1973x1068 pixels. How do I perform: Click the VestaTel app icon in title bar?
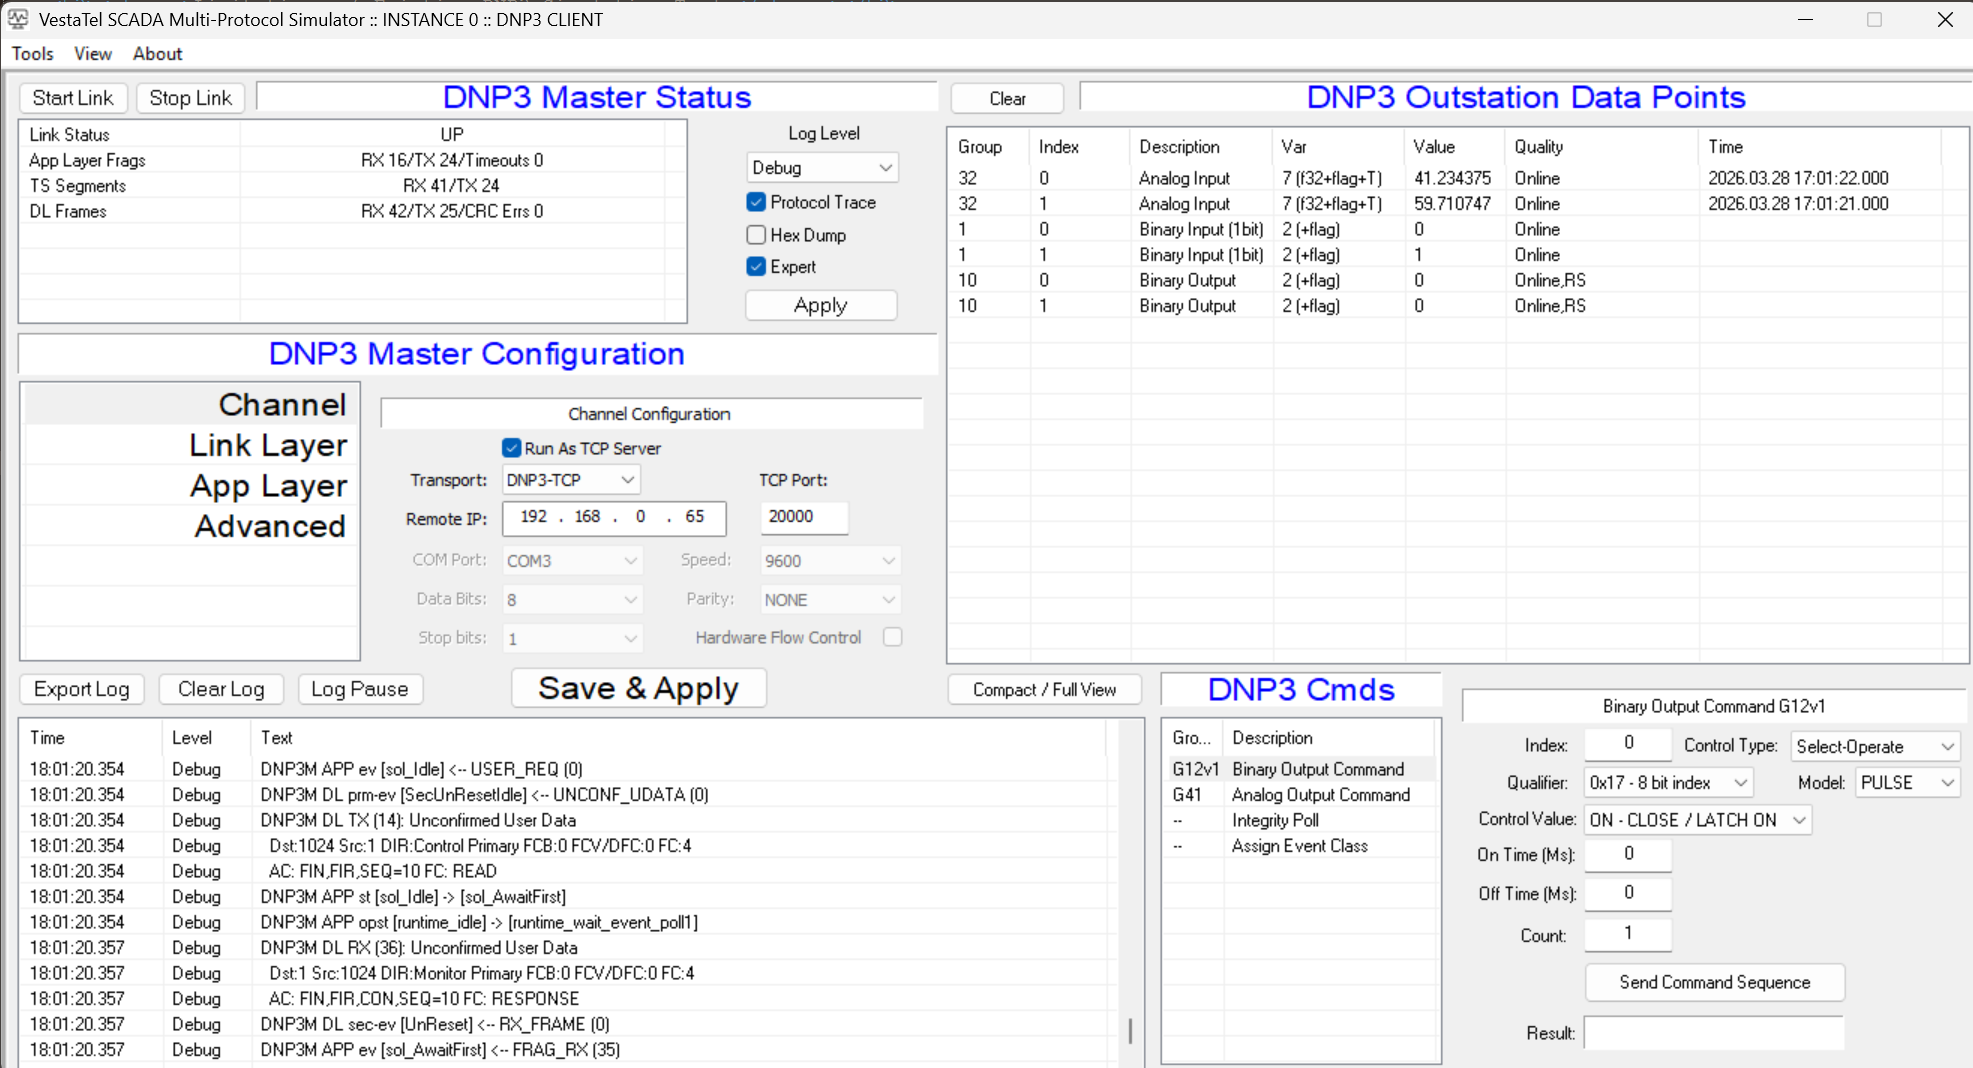coord(18,19)
